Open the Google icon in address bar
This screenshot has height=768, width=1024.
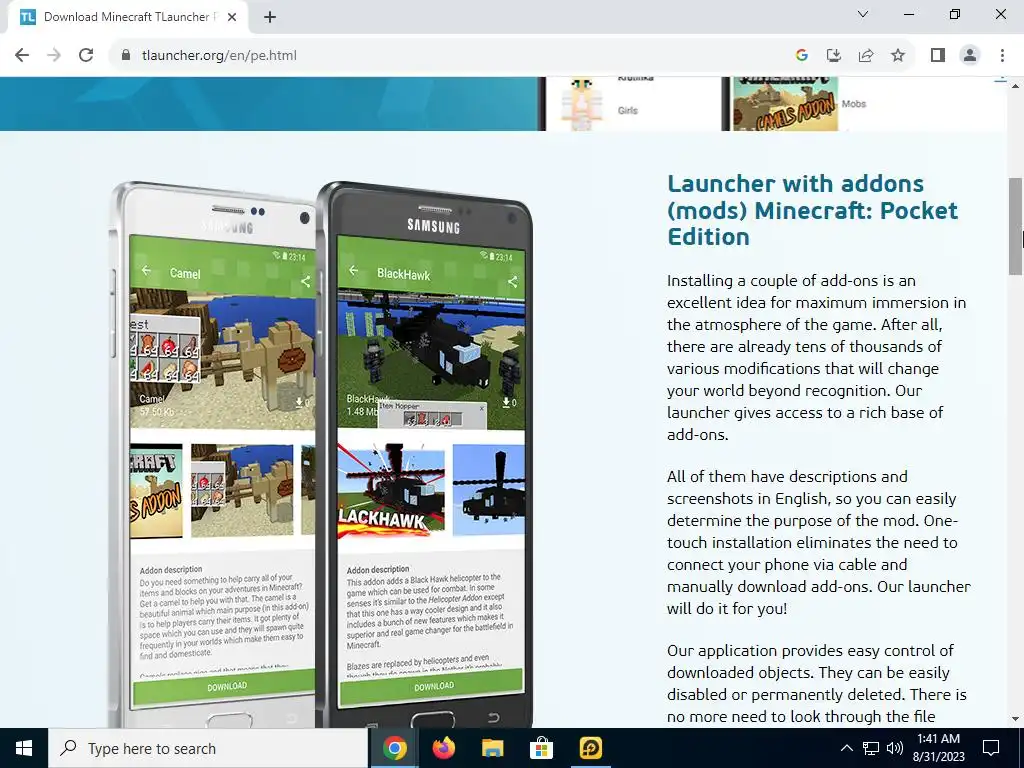(802, 56)
